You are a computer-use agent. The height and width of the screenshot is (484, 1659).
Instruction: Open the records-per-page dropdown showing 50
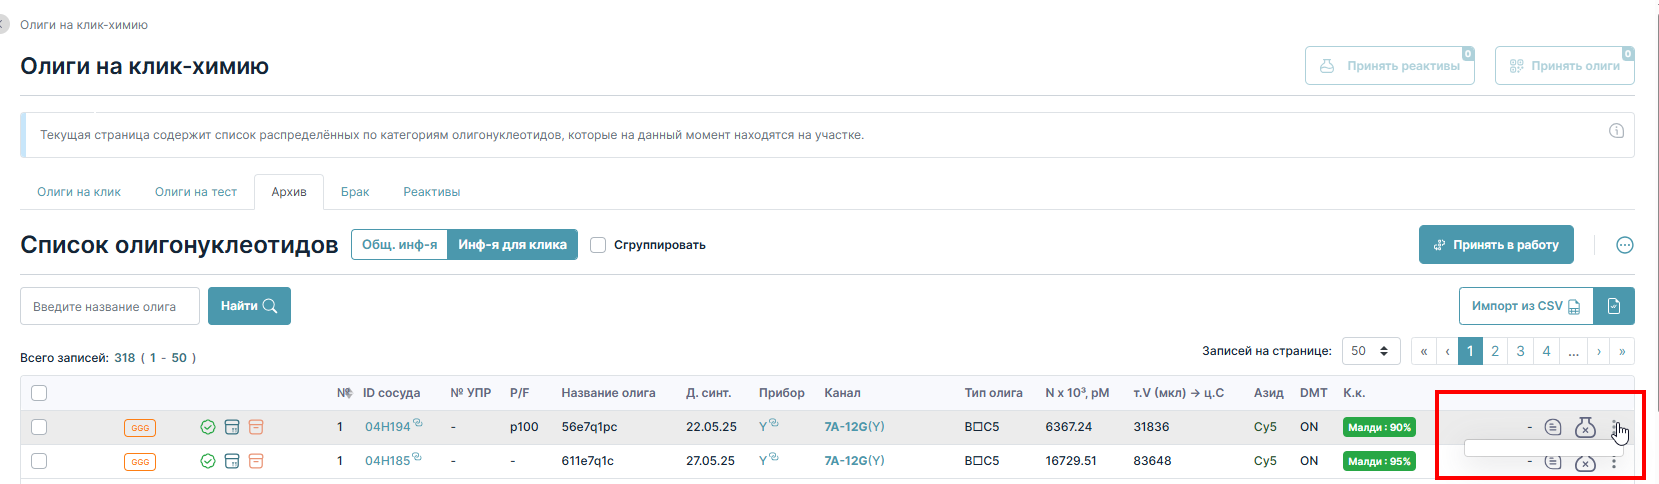(1371, 351)
